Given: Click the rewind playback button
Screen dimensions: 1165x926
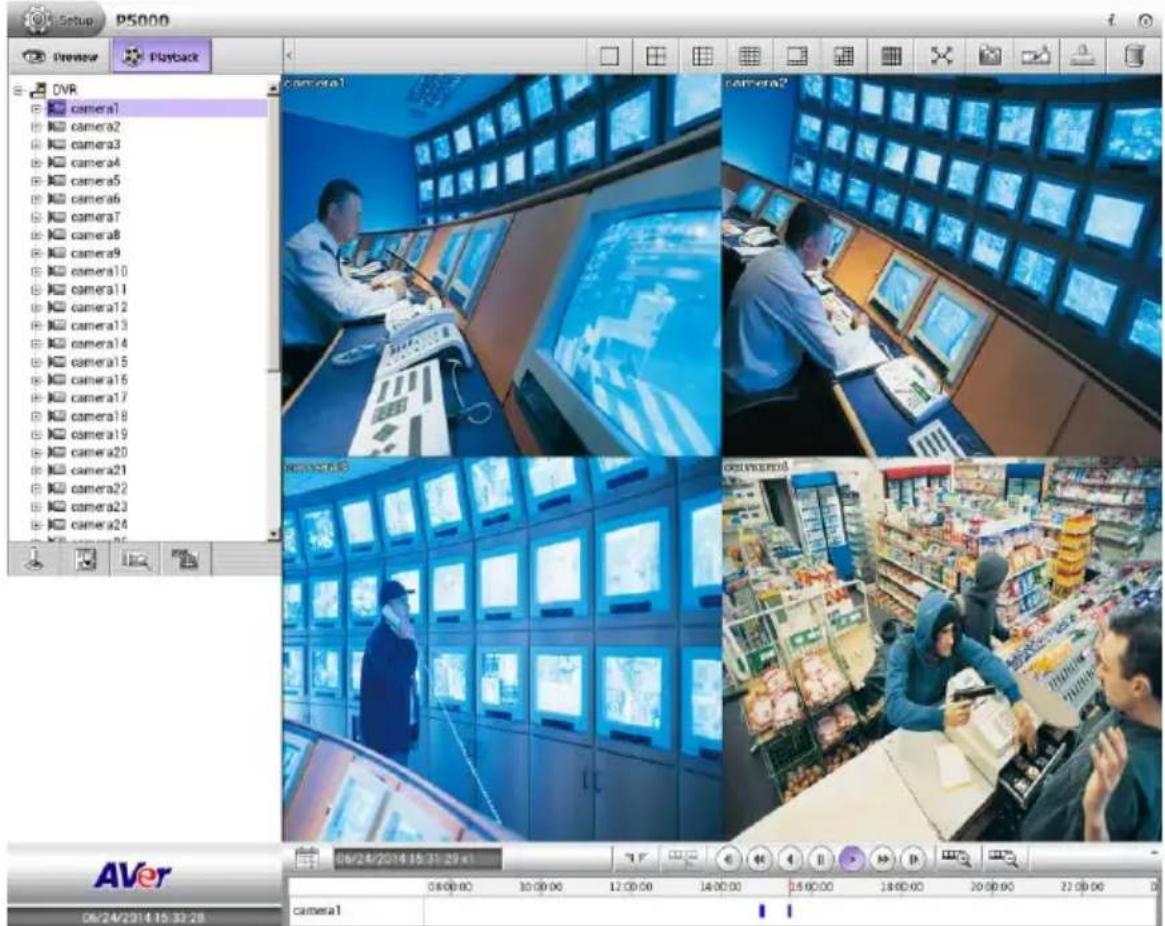Looking at the screenshot, I should [x=759, y=859].
